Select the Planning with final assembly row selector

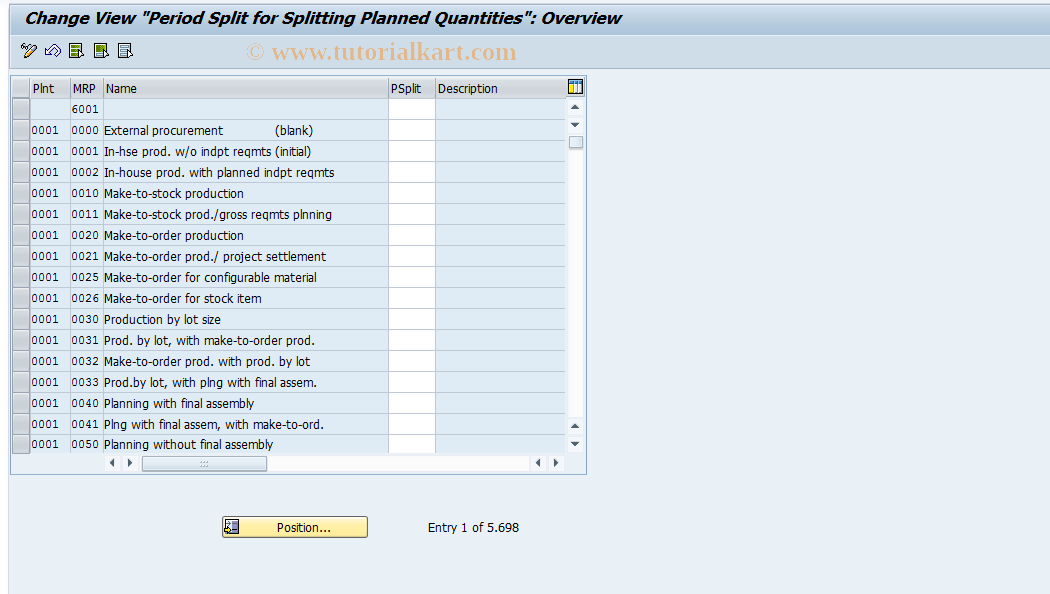pyautogui.click(x=21, y=403)
